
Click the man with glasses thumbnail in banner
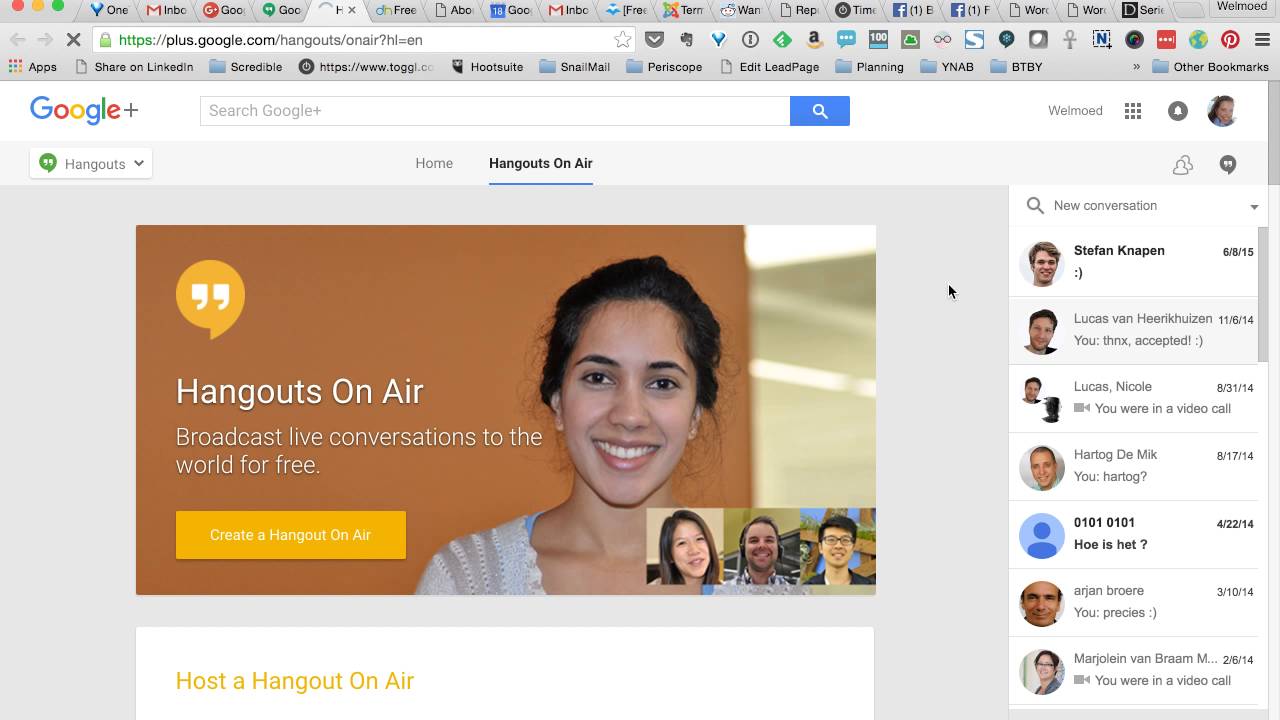[x=837, y=546]
